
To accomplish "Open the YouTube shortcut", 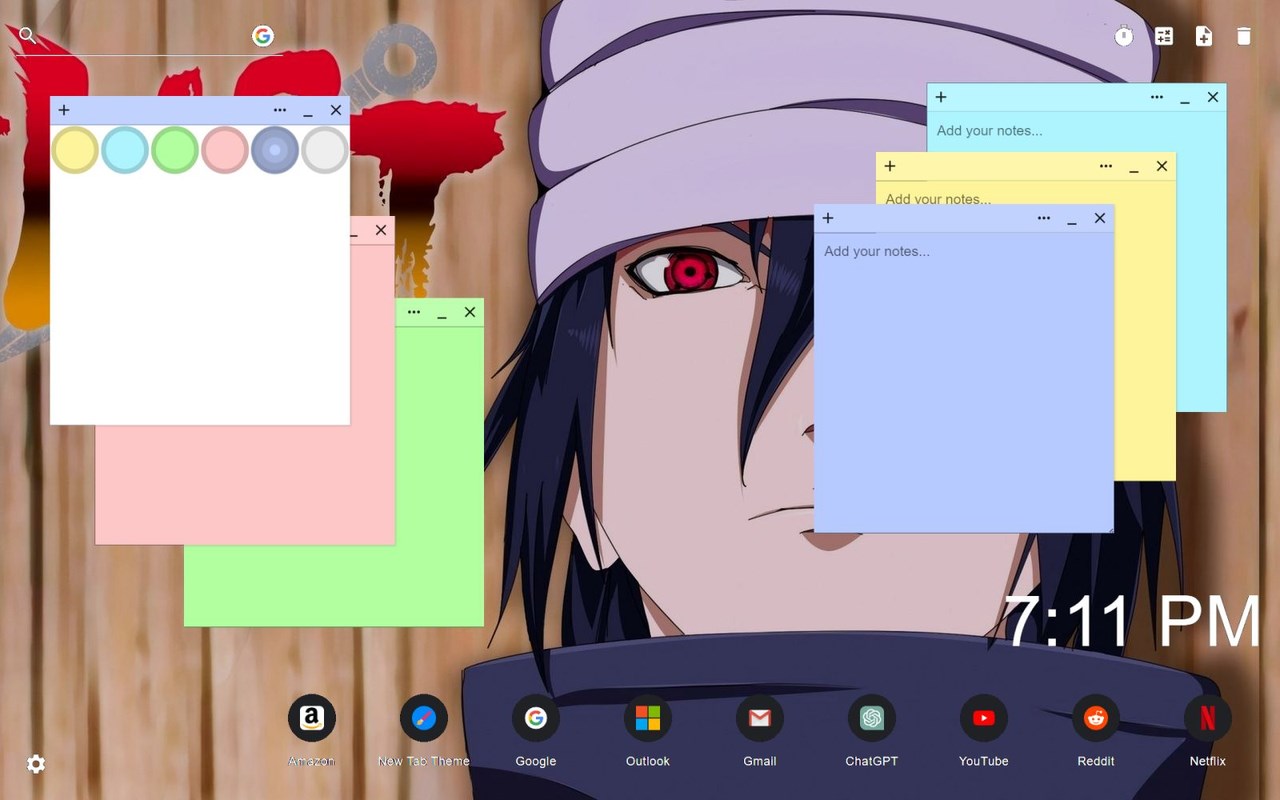I will click(x=984, y=718).
